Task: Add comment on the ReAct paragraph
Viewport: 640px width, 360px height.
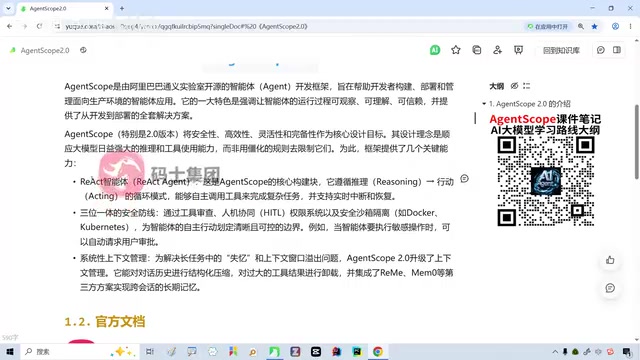Action: coord(464,179)
